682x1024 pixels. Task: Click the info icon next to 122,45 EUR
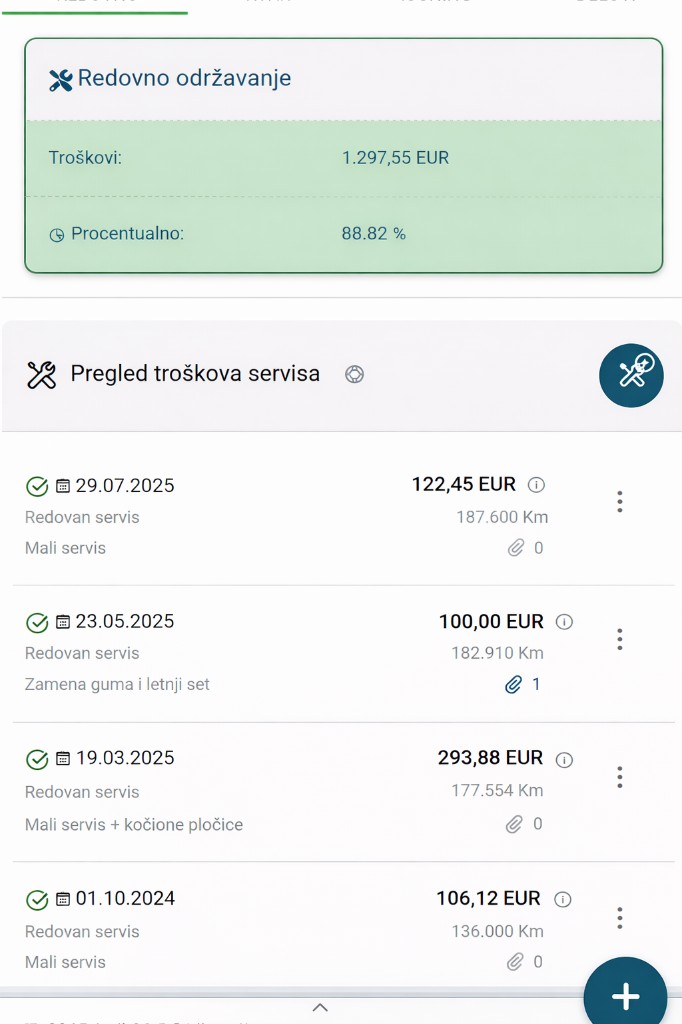pos(536,484)
